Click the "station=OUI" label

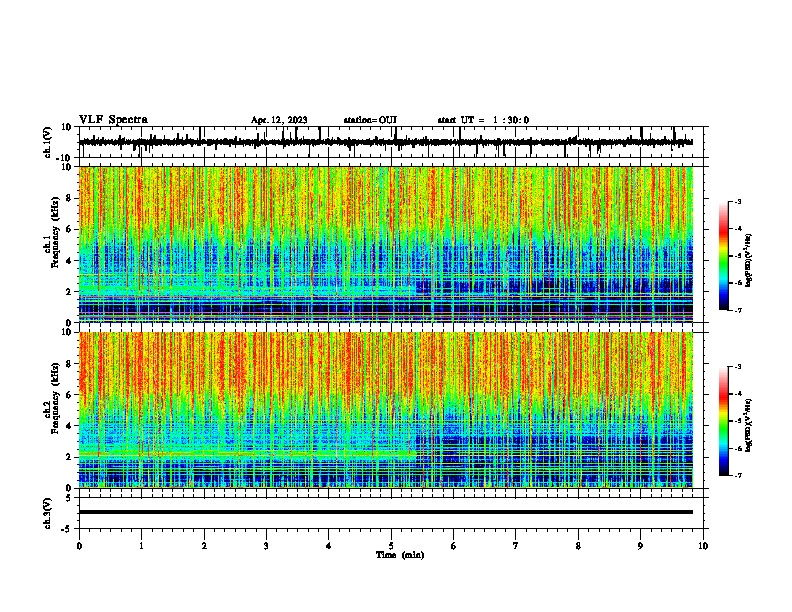click(x=370, y=120)
